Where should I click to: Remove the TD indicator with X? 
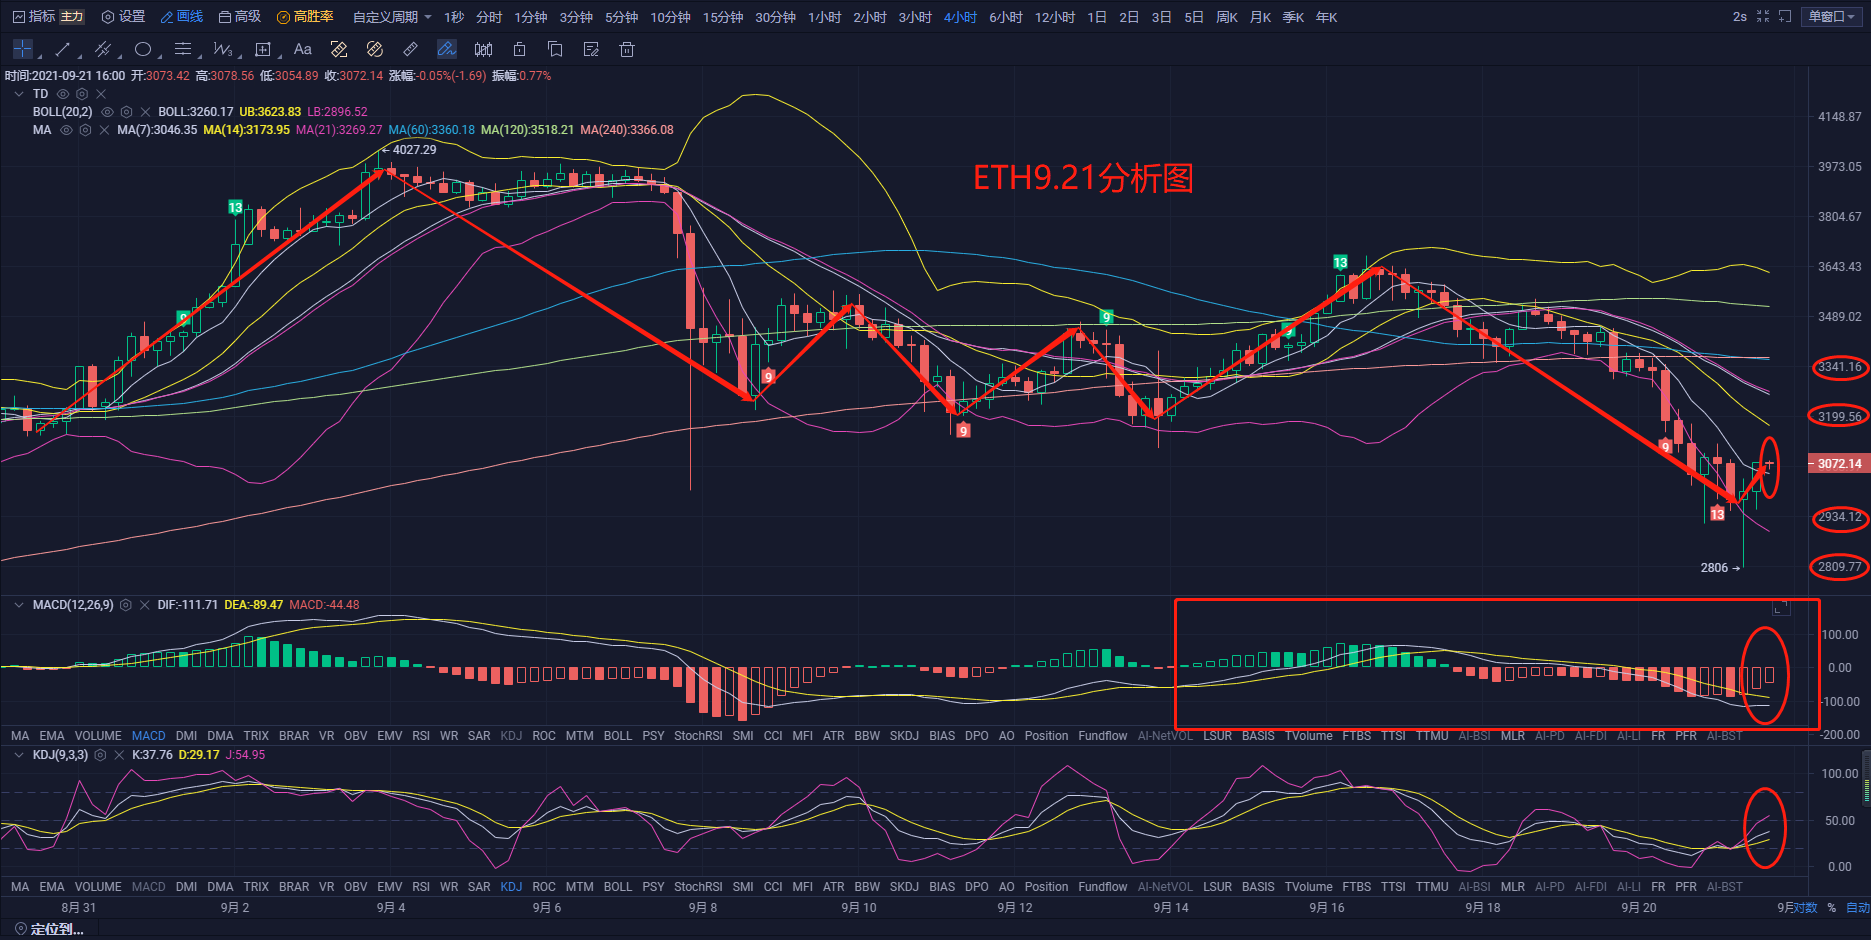[101, 94]
